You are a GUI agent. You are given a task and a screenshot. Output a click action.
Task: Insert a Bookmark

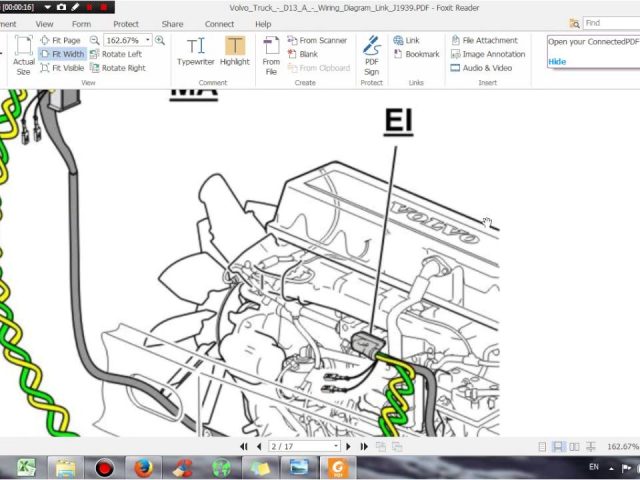point(416,54)
